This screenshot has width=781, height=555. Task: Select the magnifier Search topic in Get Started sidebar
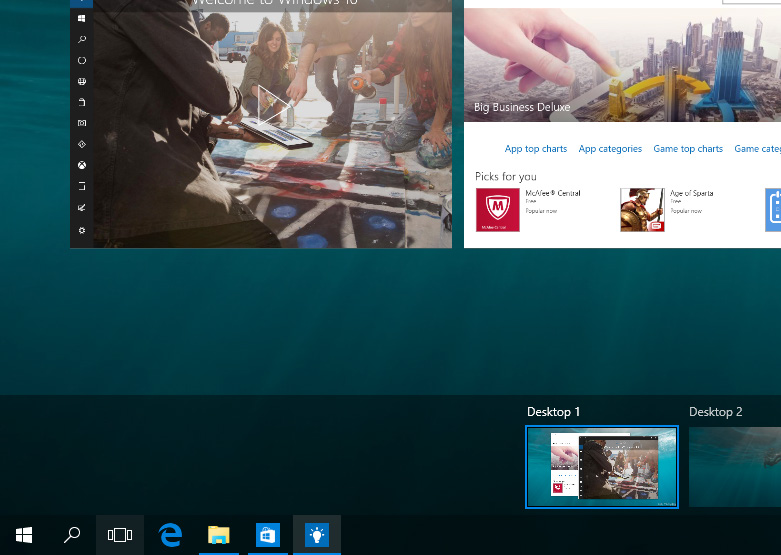coord(82,39)
